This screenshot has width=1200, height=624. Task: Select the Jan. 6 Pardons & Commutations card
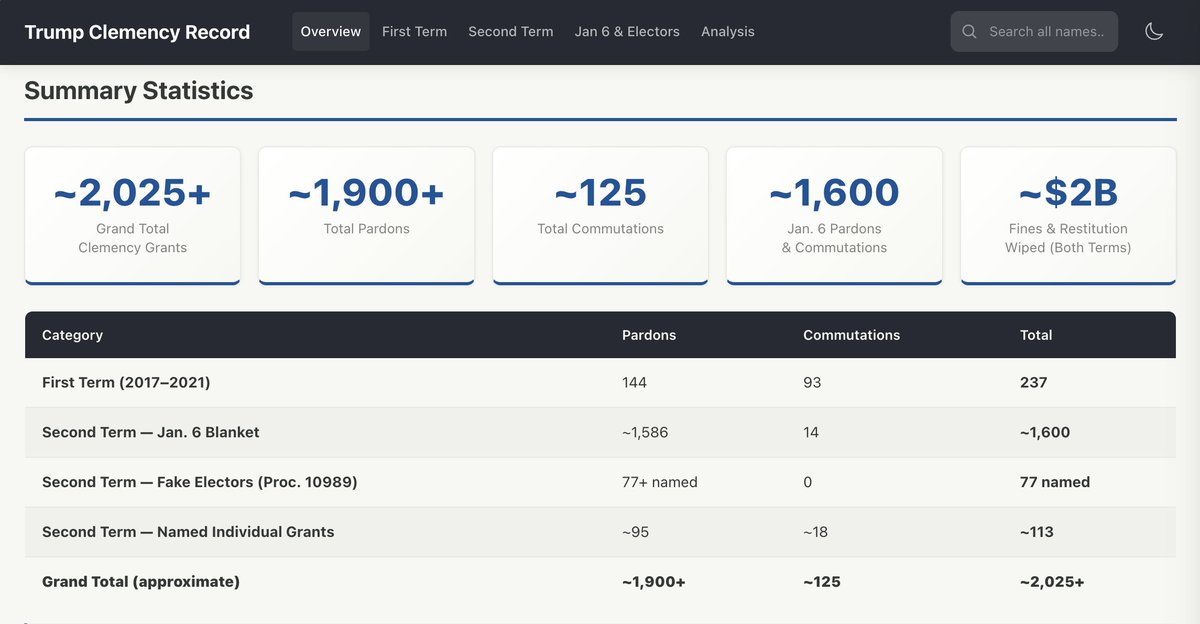834,215
